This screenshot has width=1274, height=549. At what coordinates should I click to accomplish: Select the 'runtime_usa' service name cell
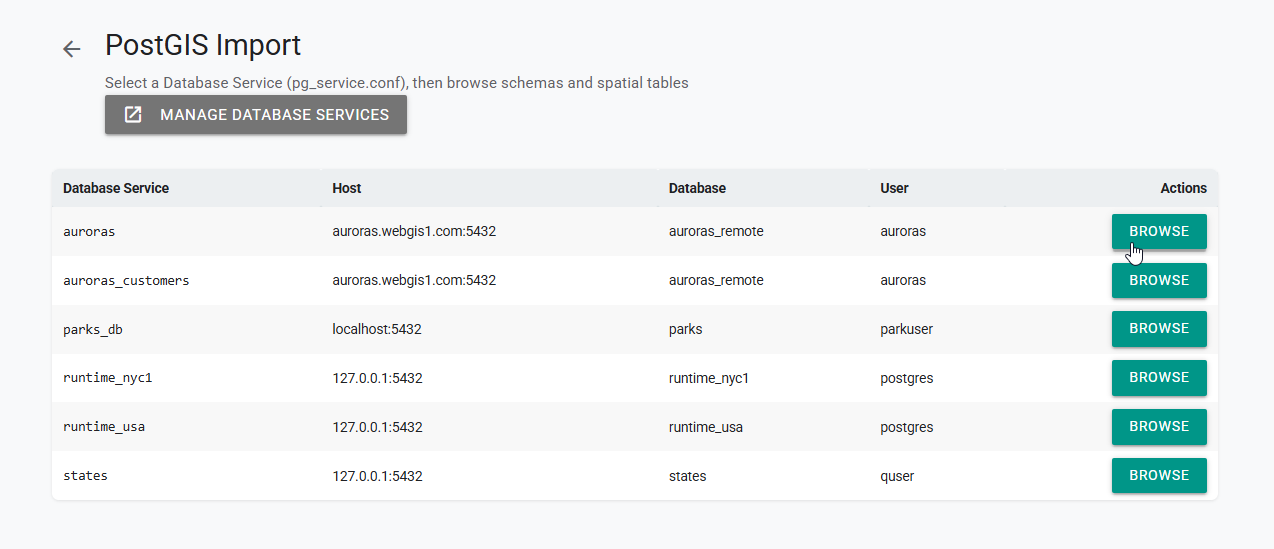point(104,427)
